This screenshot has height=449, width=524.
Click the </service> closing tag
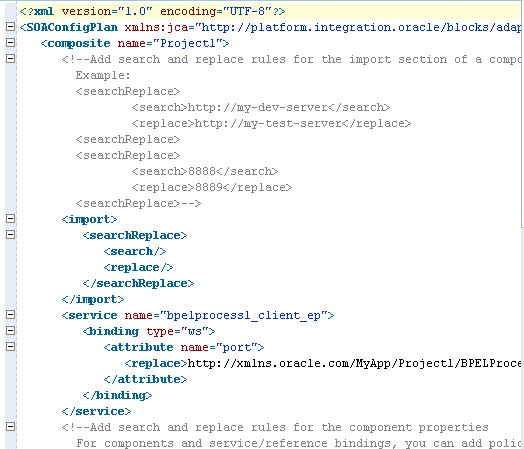tap(96, 412)
